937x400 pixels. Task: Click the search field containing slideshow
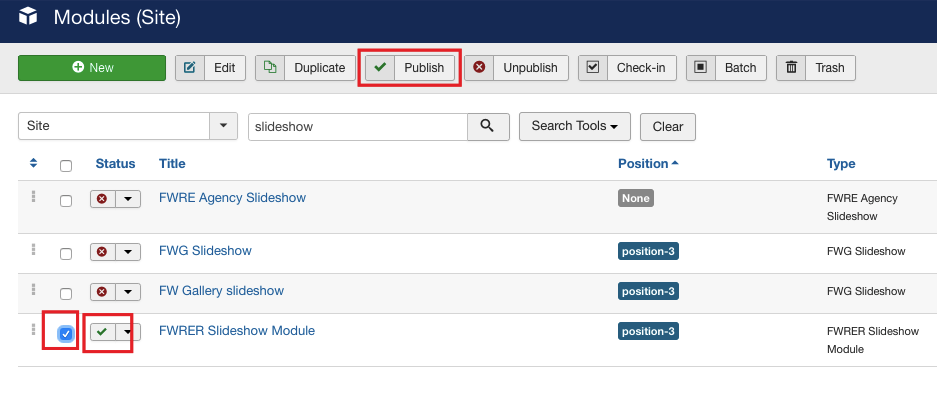click(x=357, y=127)
